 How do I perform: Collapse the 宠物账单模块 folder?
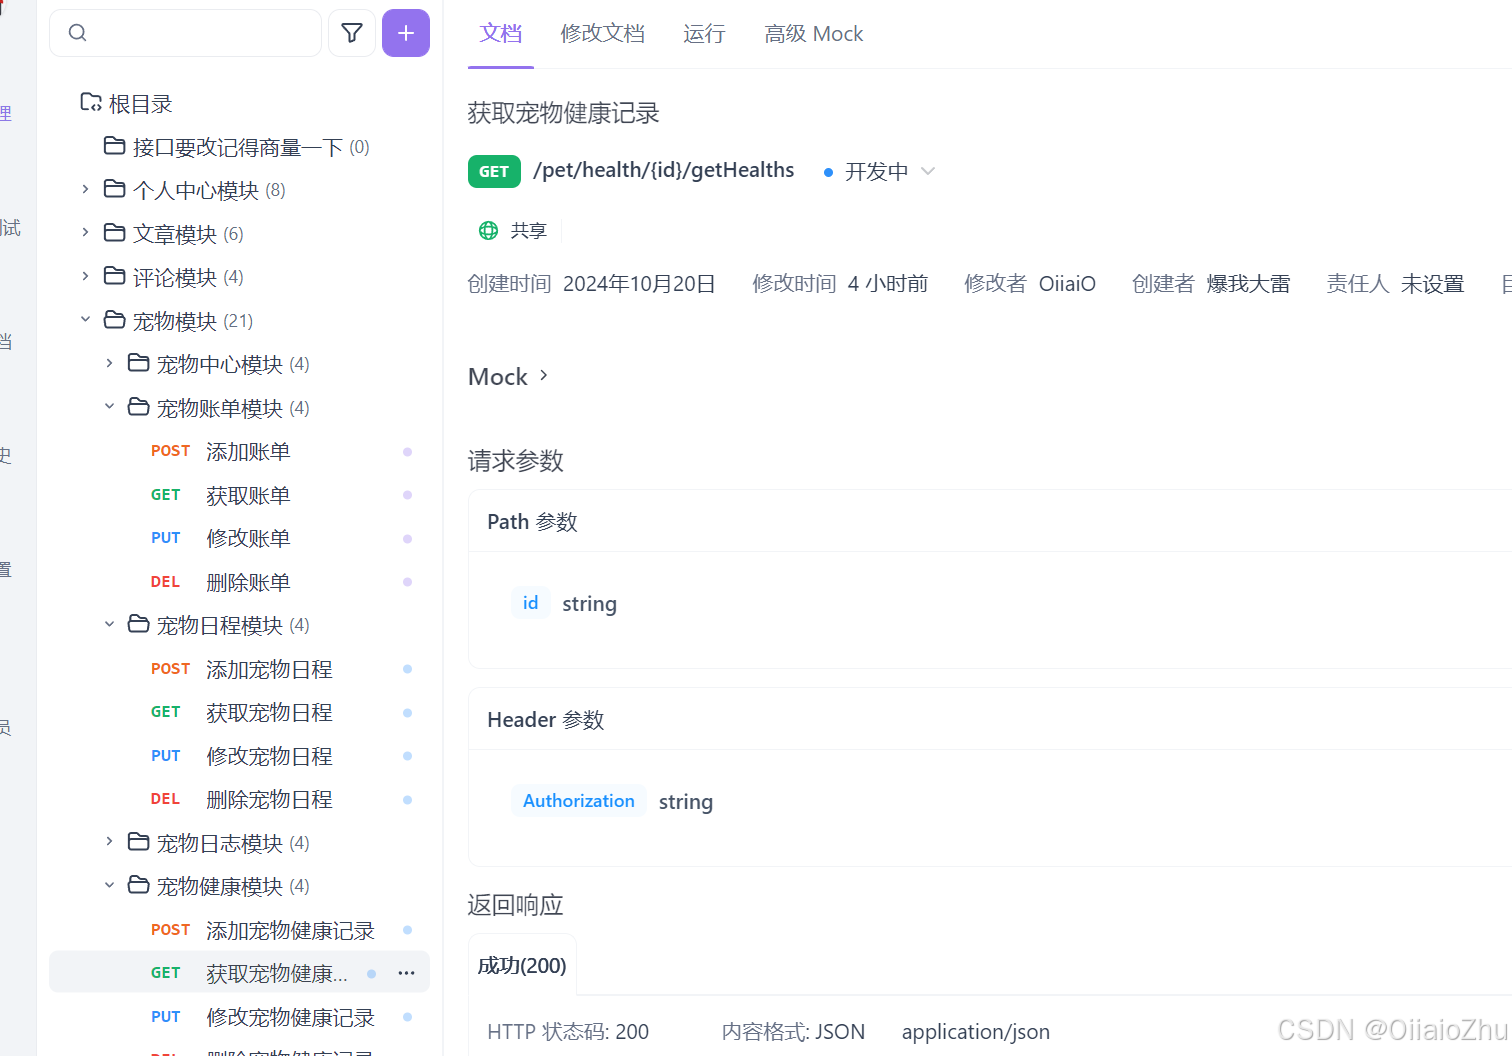pos(109,407)
